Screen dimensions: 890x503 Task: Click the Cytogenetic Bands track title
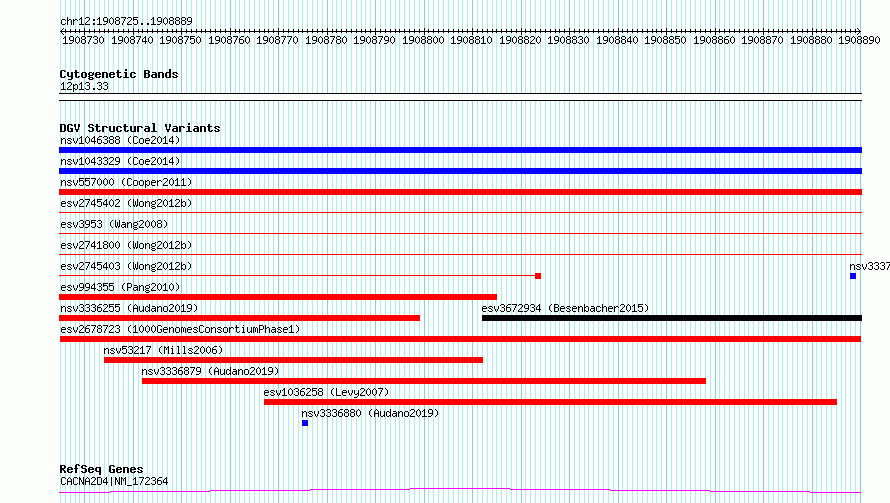pyautogui.click(x=119, y=74)
